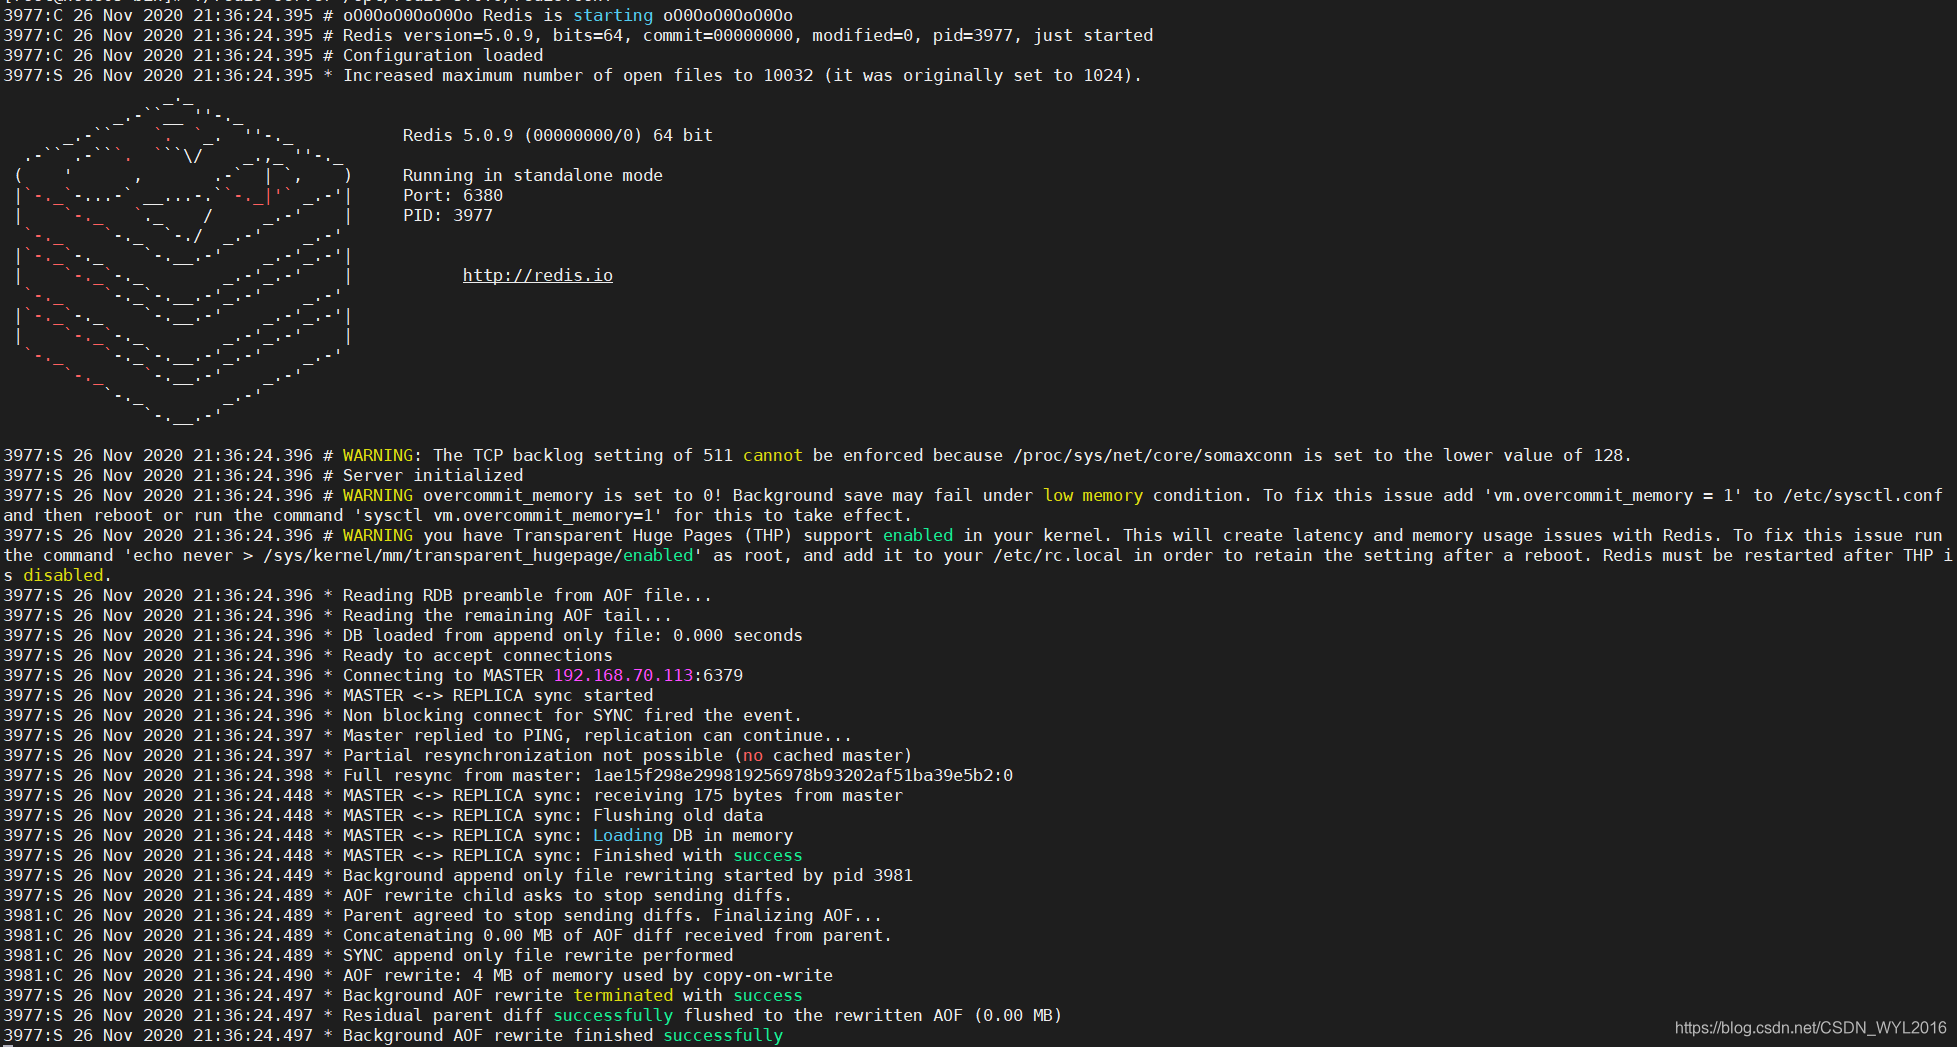The height and width of the screenshot is (1047, 1957).
Task: Click 'AOF rewrite child asks to stop' line
Action: point(397,895)
